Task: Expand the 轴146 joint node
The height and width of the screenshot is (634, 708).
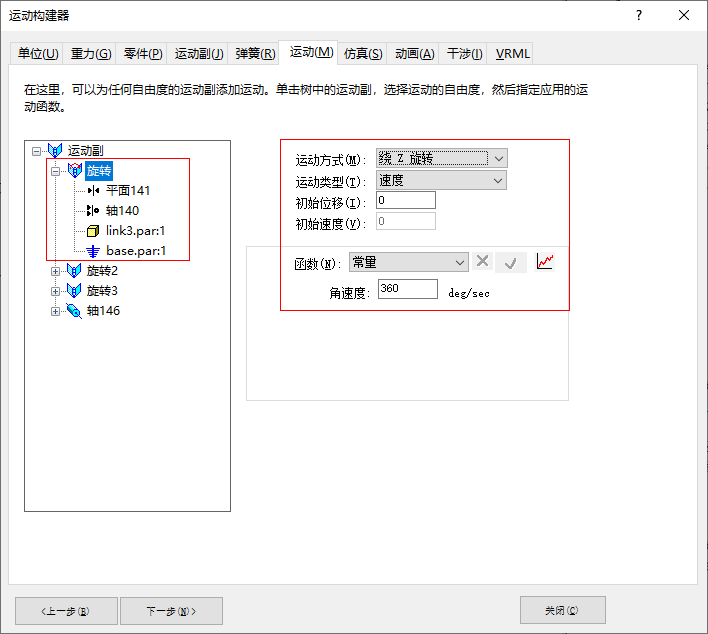Action: click(56, 311)
